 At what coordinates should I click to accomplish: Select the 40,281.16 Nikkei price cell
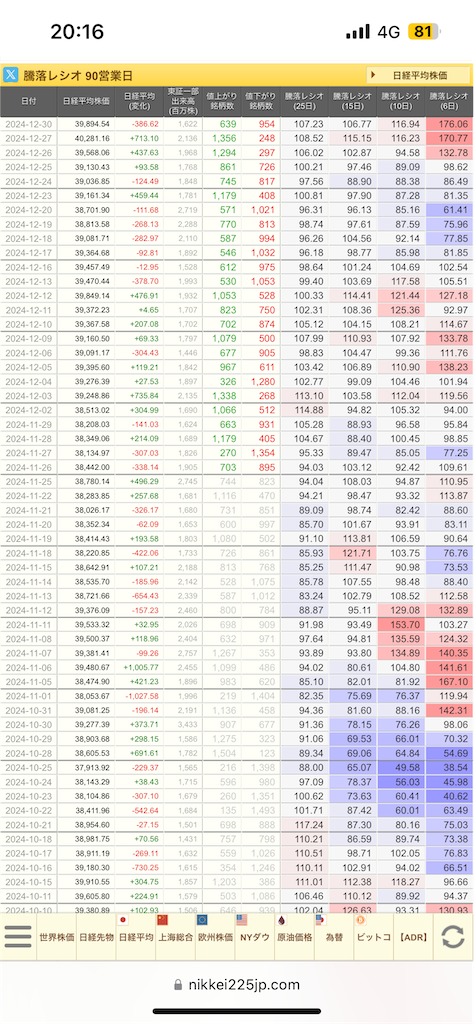pyautogui.click(x=86, y=138)
